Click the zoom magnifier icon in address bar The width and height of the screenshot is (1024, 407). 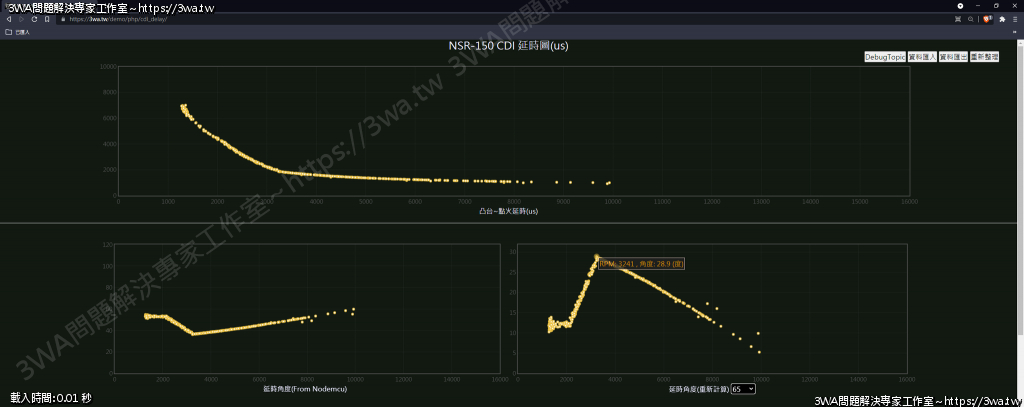coord(970,19)
